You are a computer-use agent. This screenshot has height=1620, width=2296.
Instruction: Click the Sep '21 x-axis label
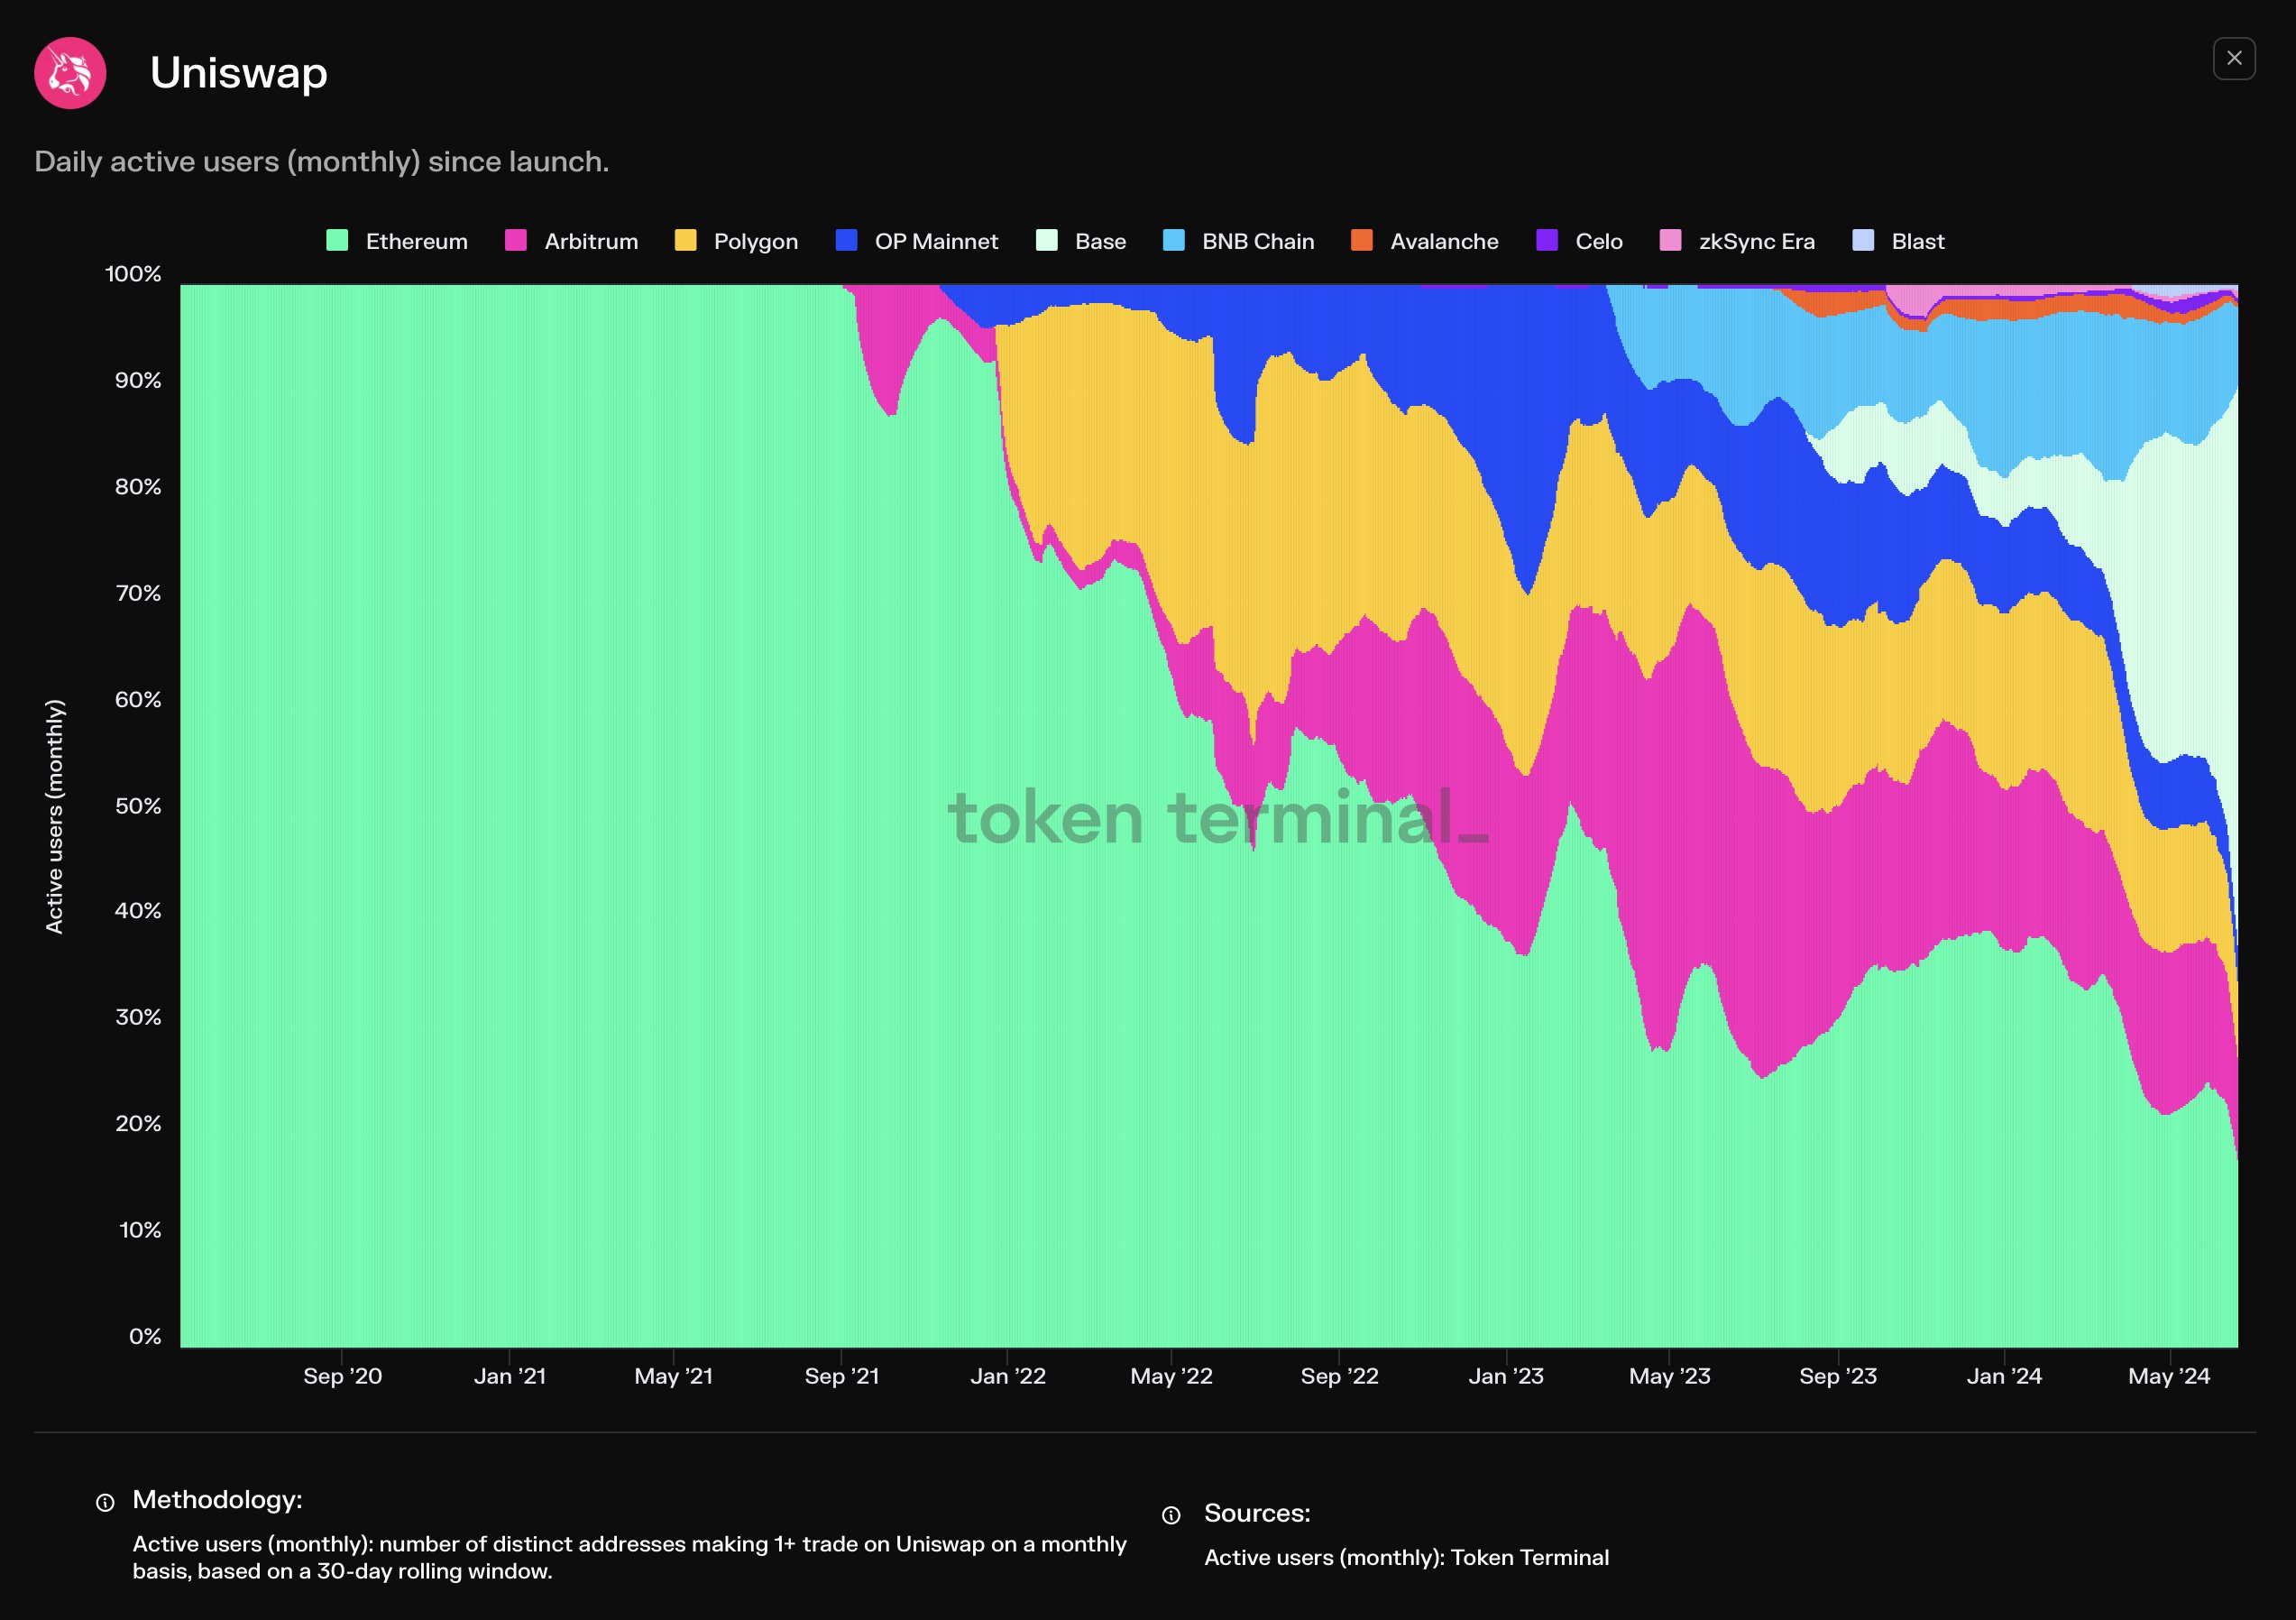coord(842,1377)
